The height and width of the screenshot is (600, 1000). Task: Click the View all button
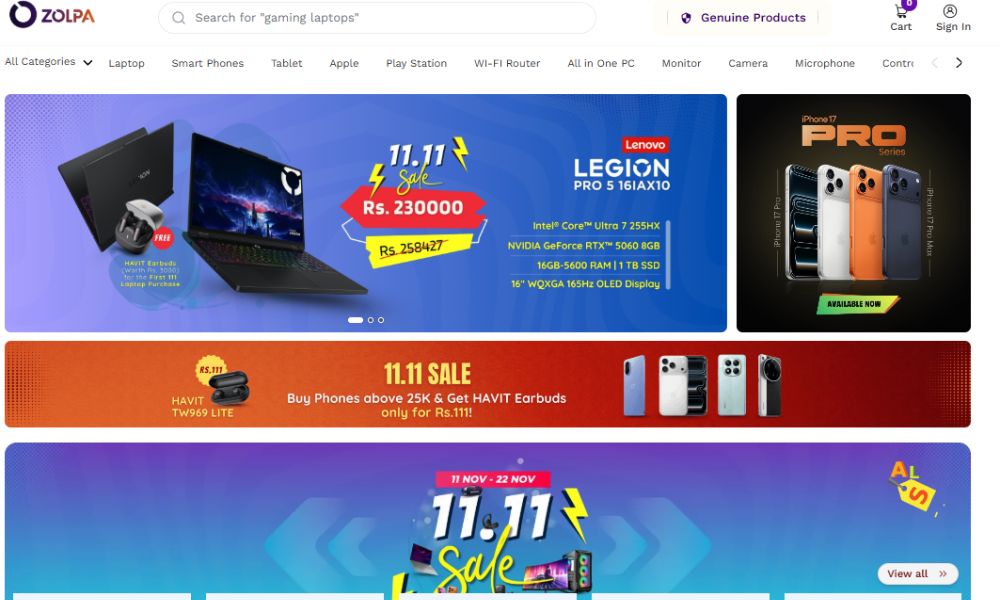pos(917,574)
